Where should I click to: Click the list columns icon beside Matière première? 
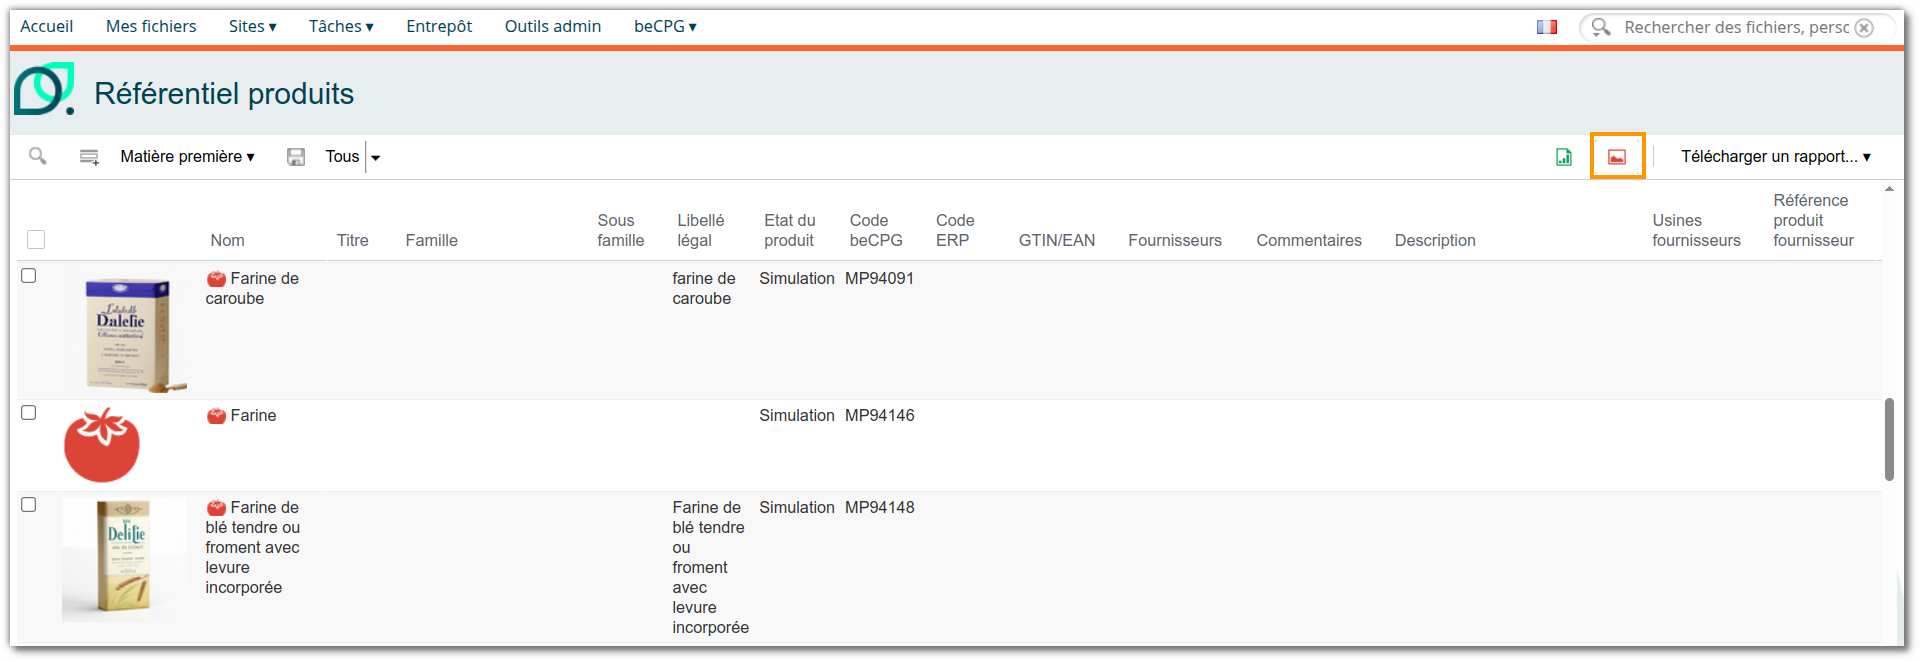[x=89, y=157]
